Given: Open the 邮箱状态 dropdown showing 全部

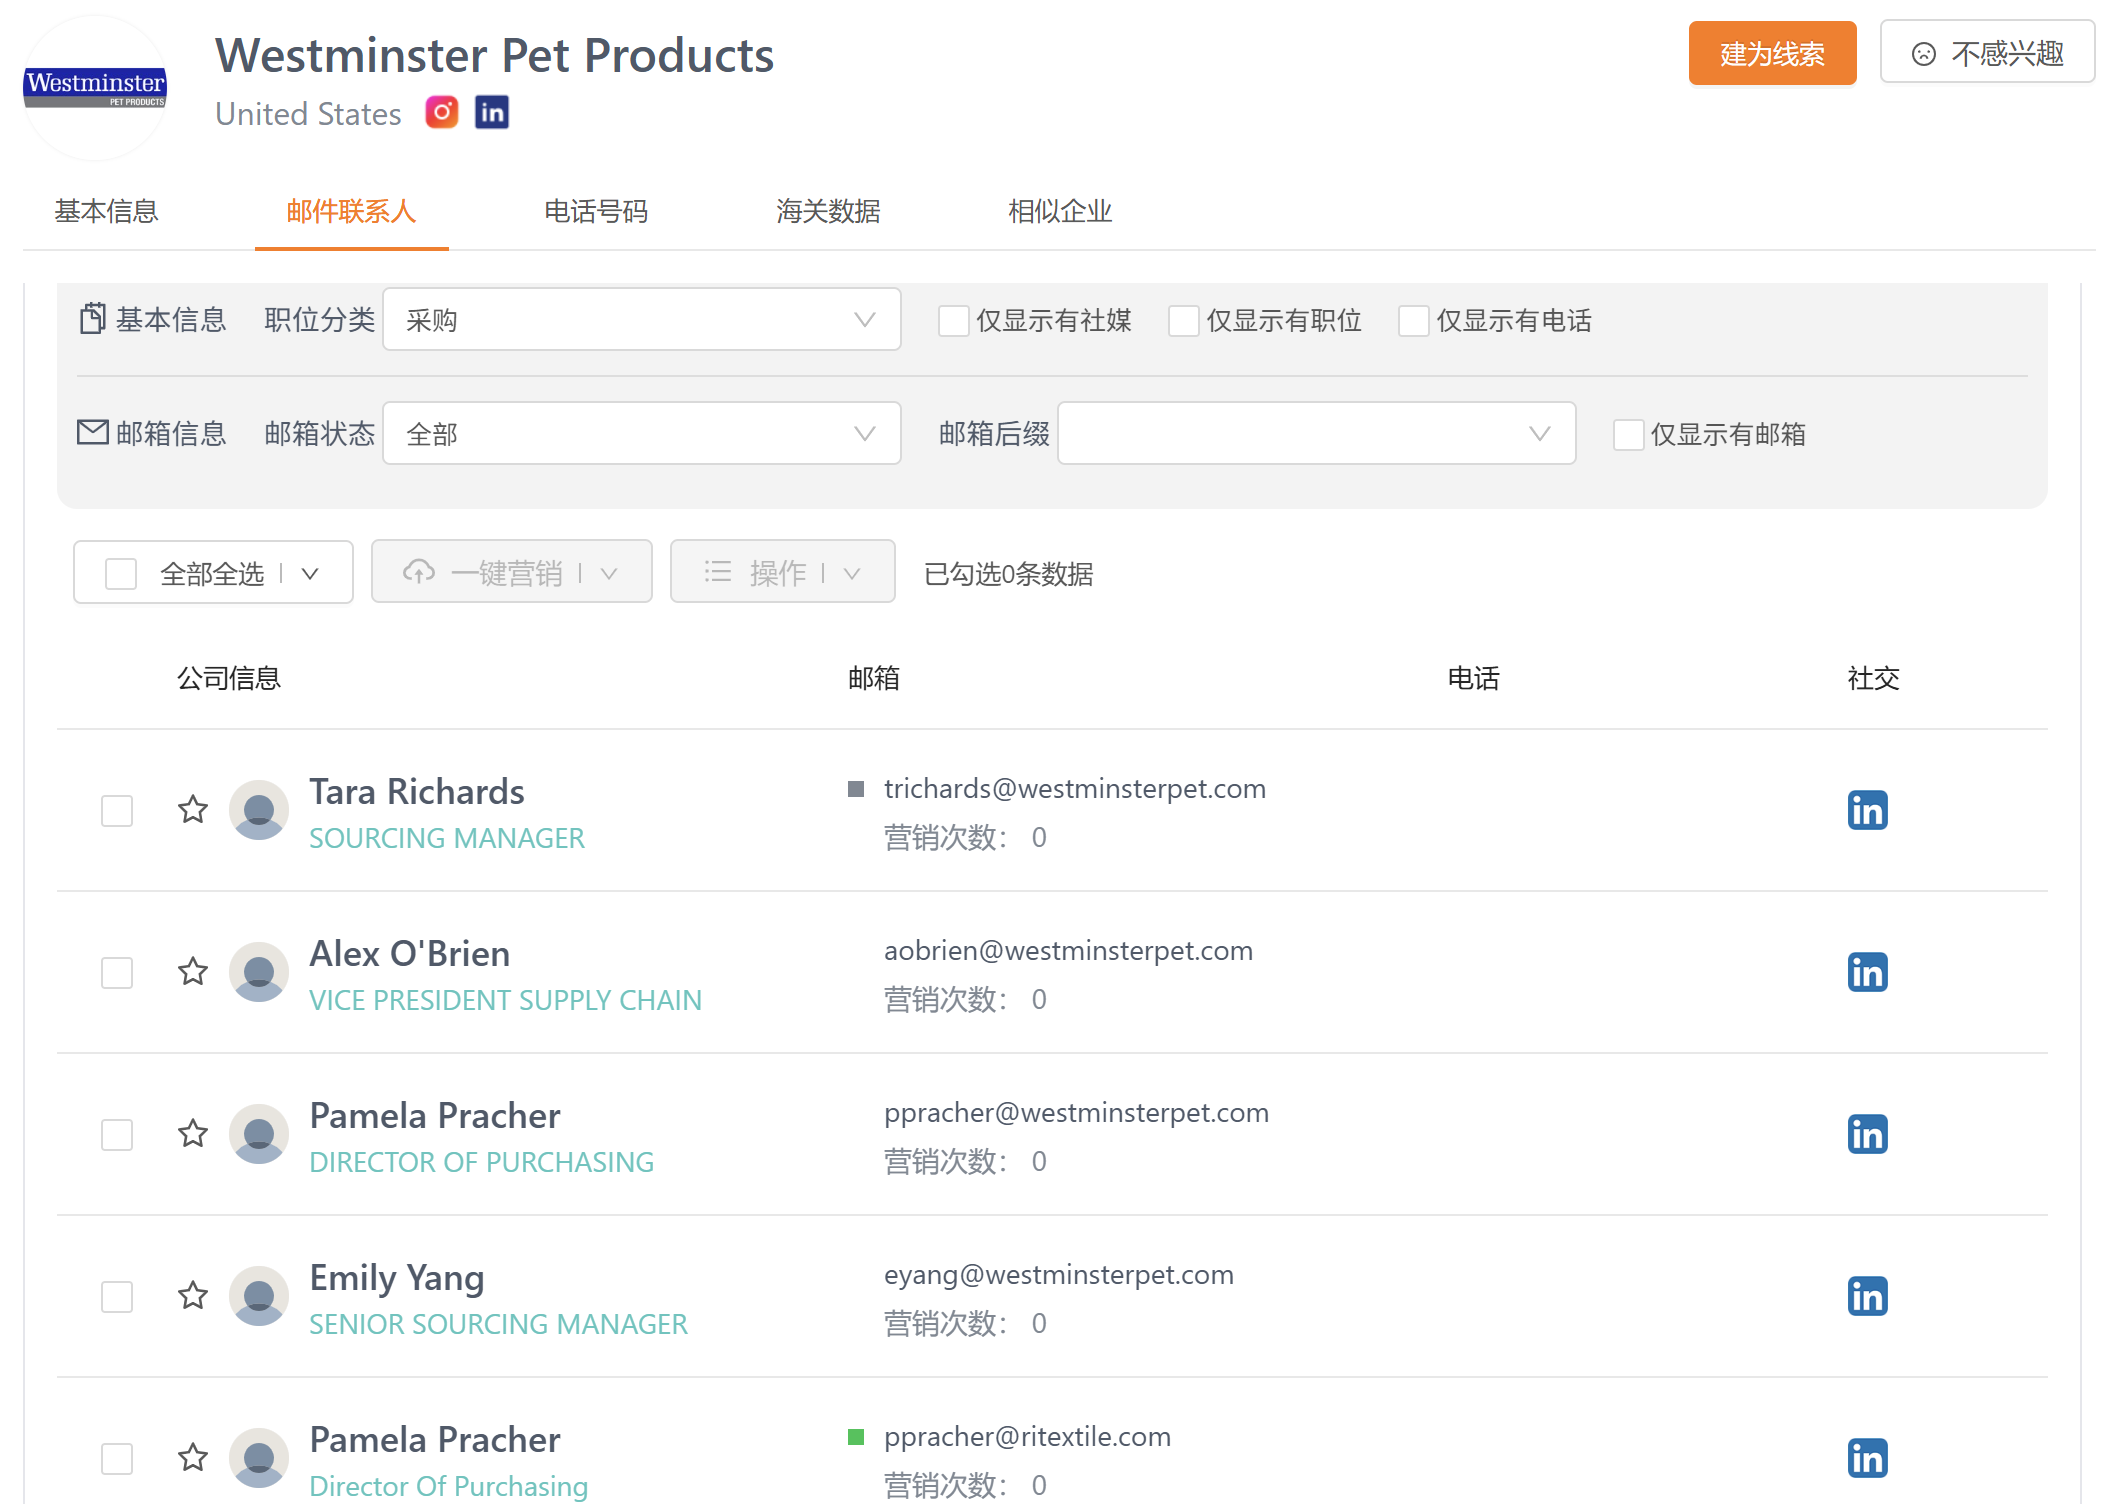Looking at the screenshot, I should coord(642,433).
